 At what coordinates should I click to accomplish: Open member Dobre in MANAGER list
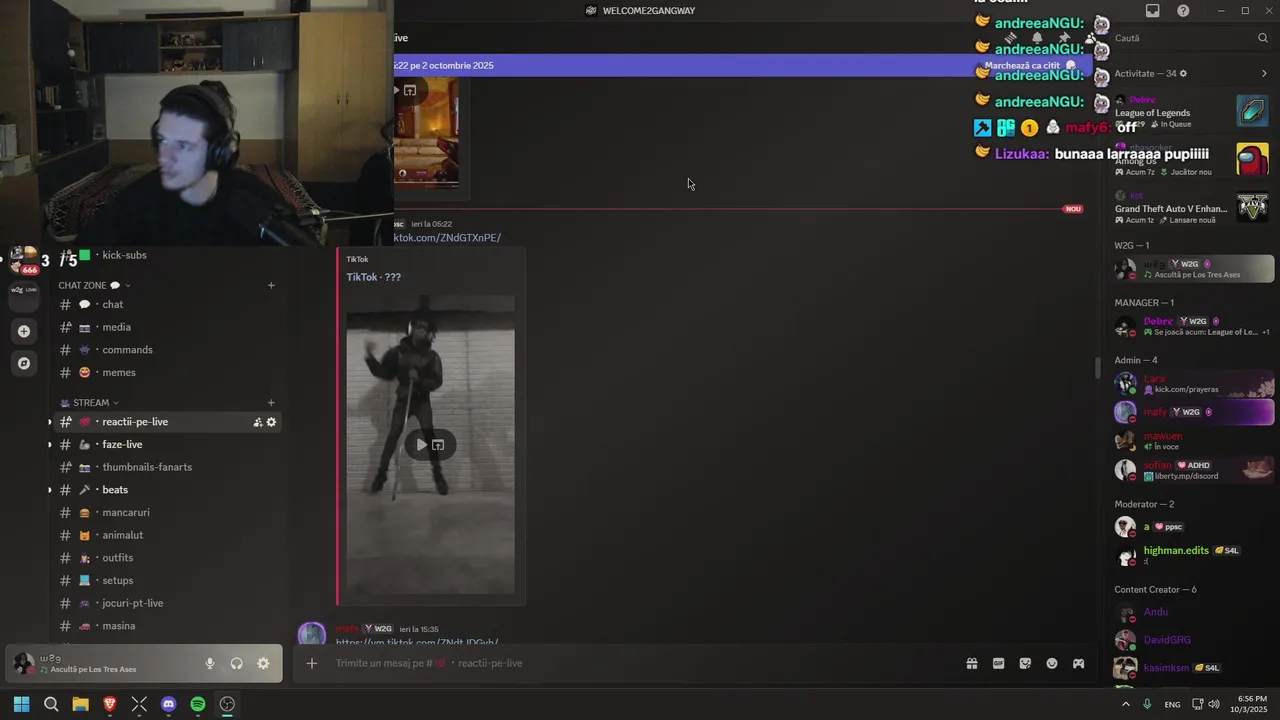1192,326
